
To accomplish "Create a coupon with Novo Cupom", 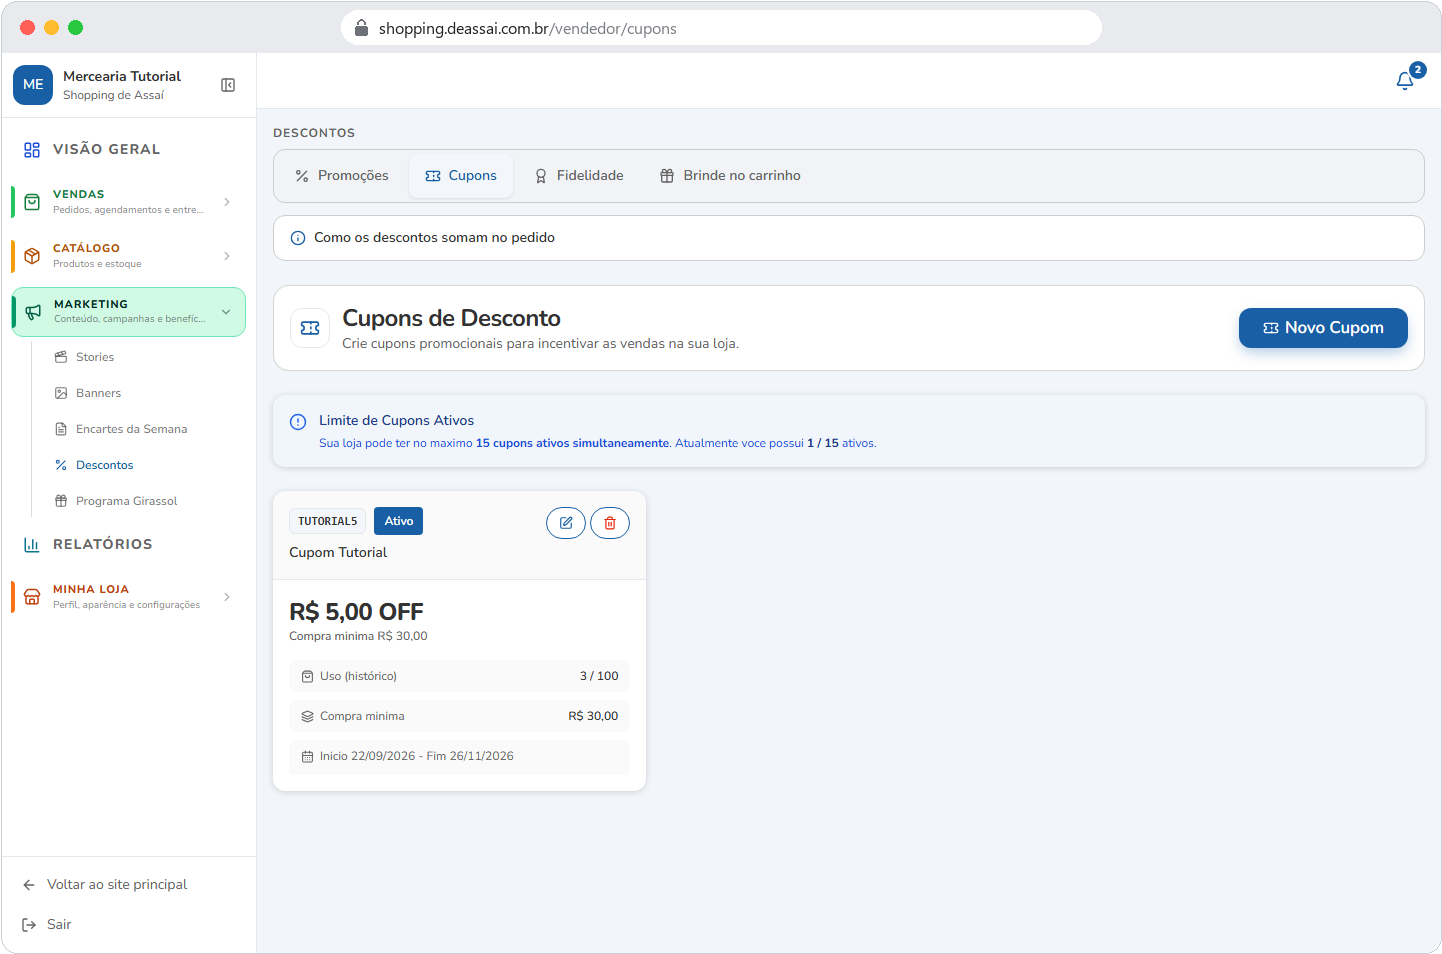I will (1323, 328).
